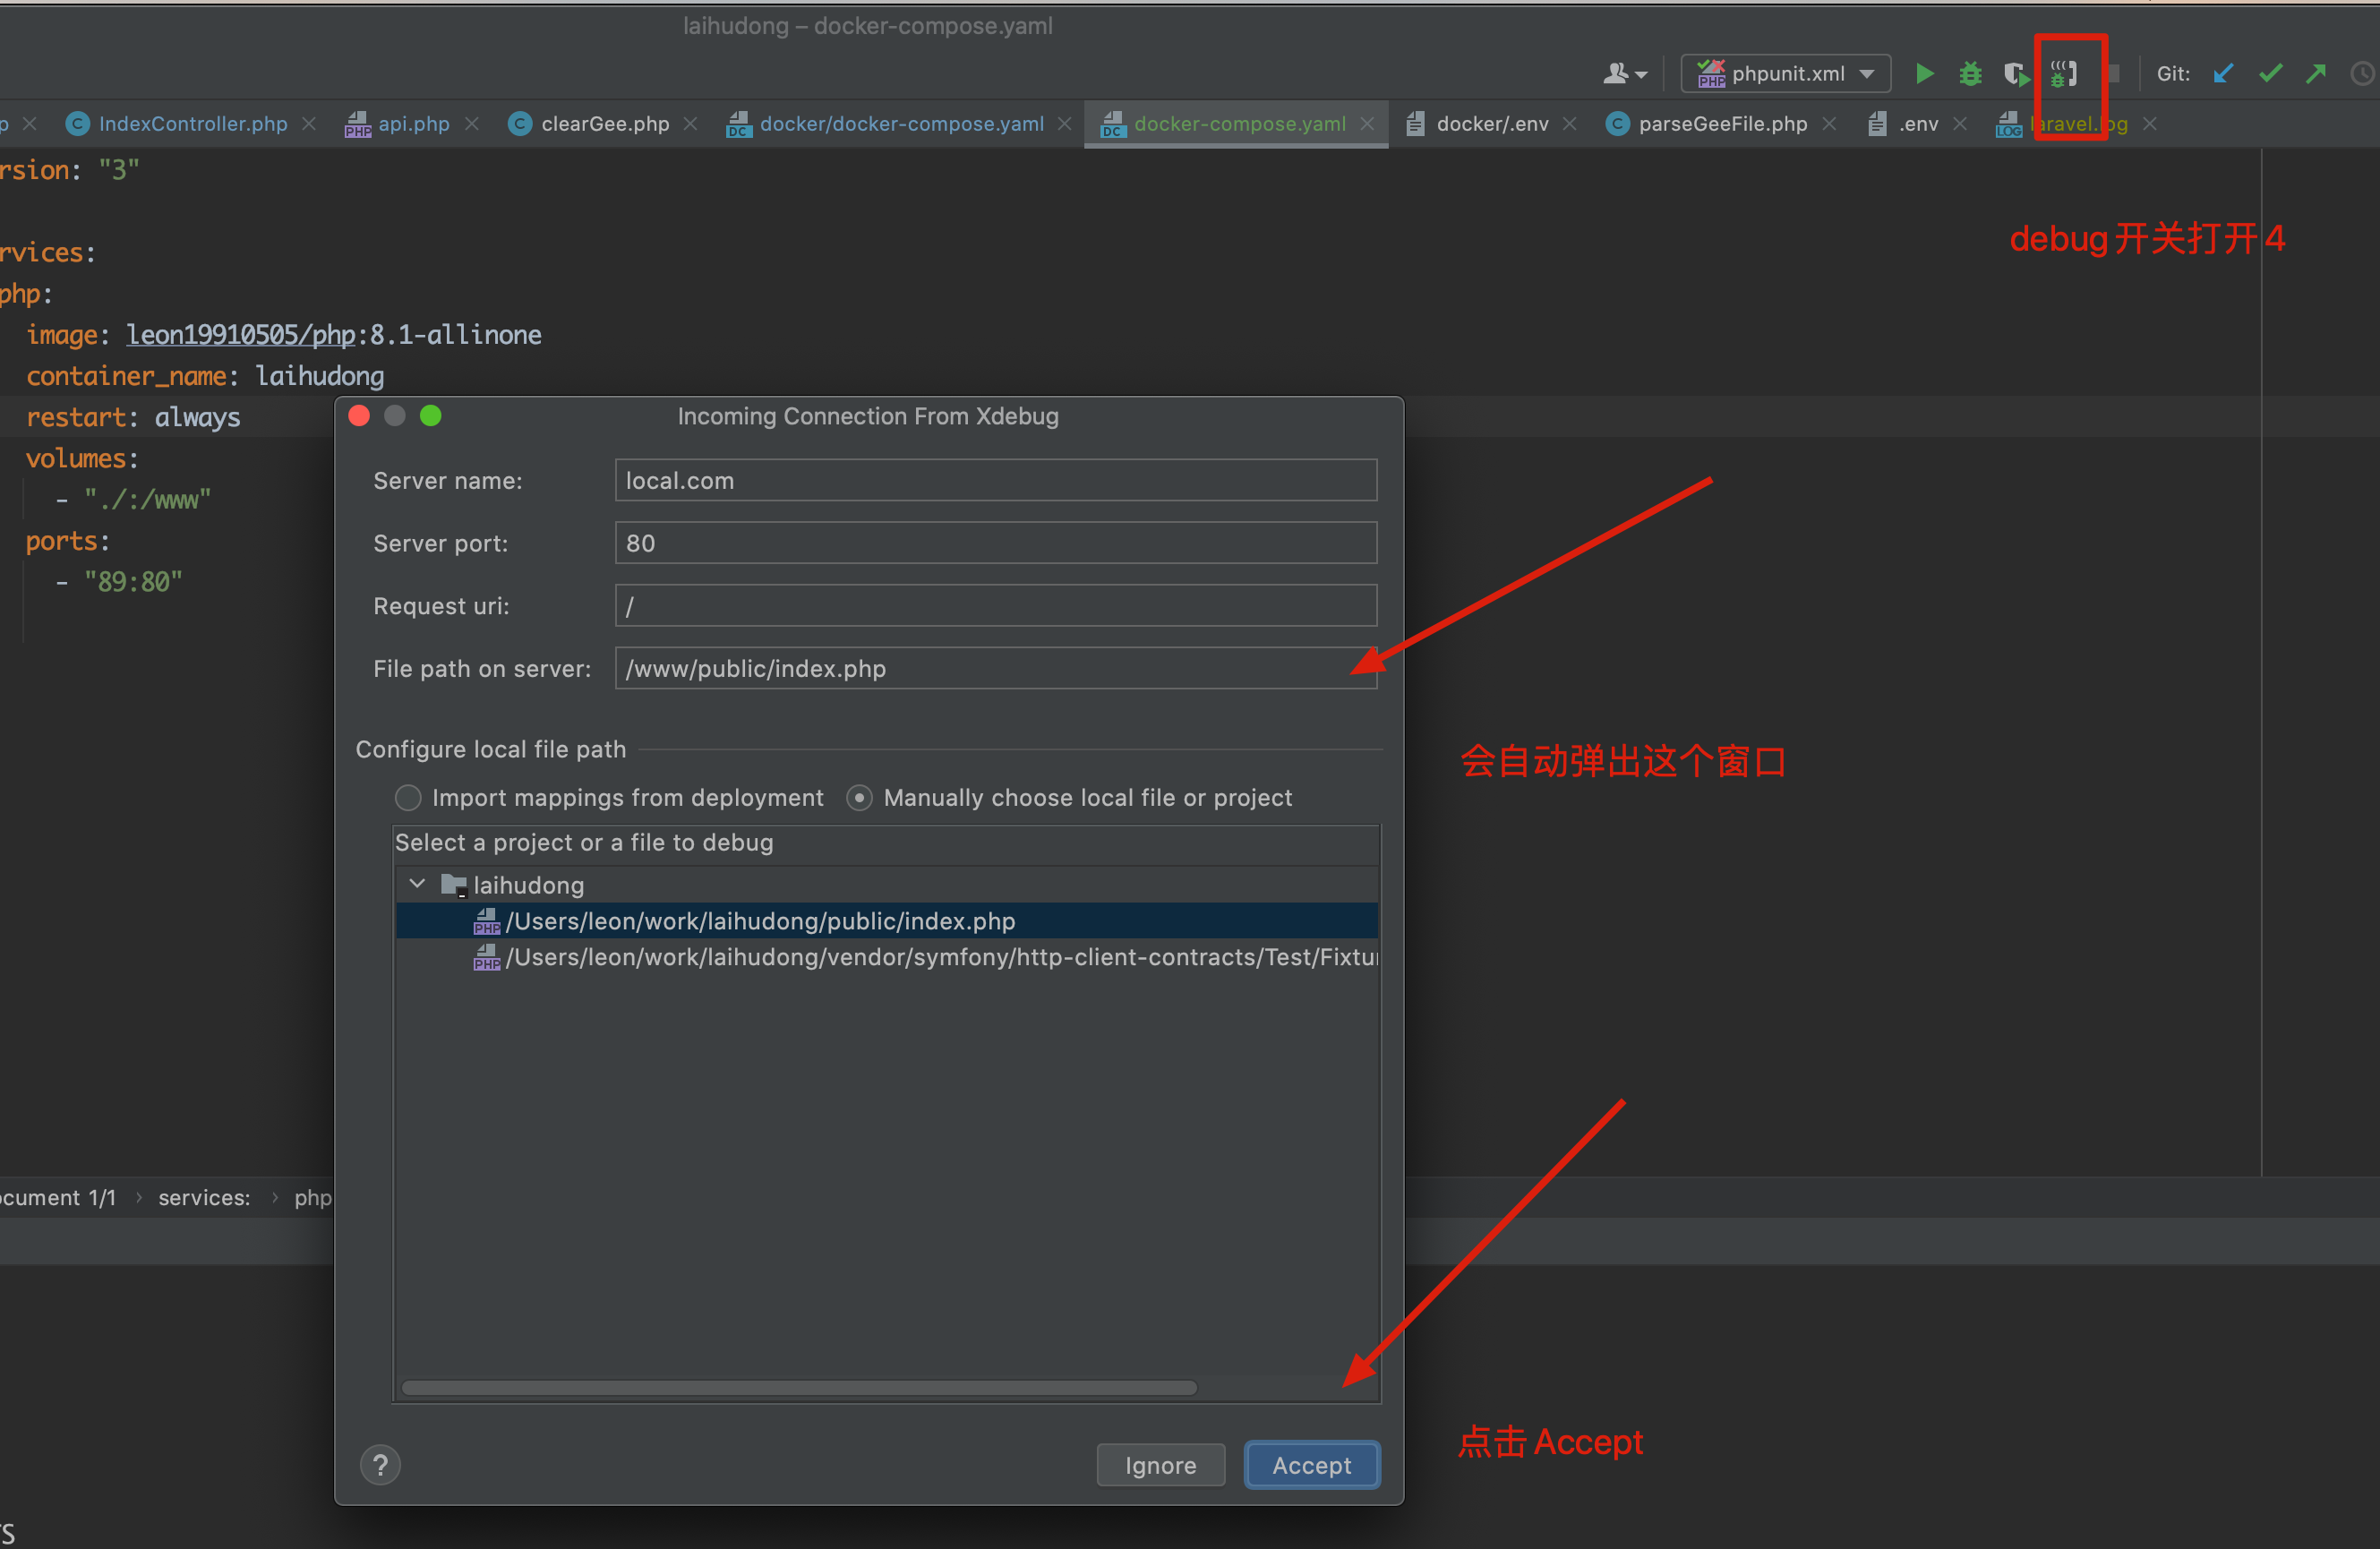Close the .env tab

1960,123
